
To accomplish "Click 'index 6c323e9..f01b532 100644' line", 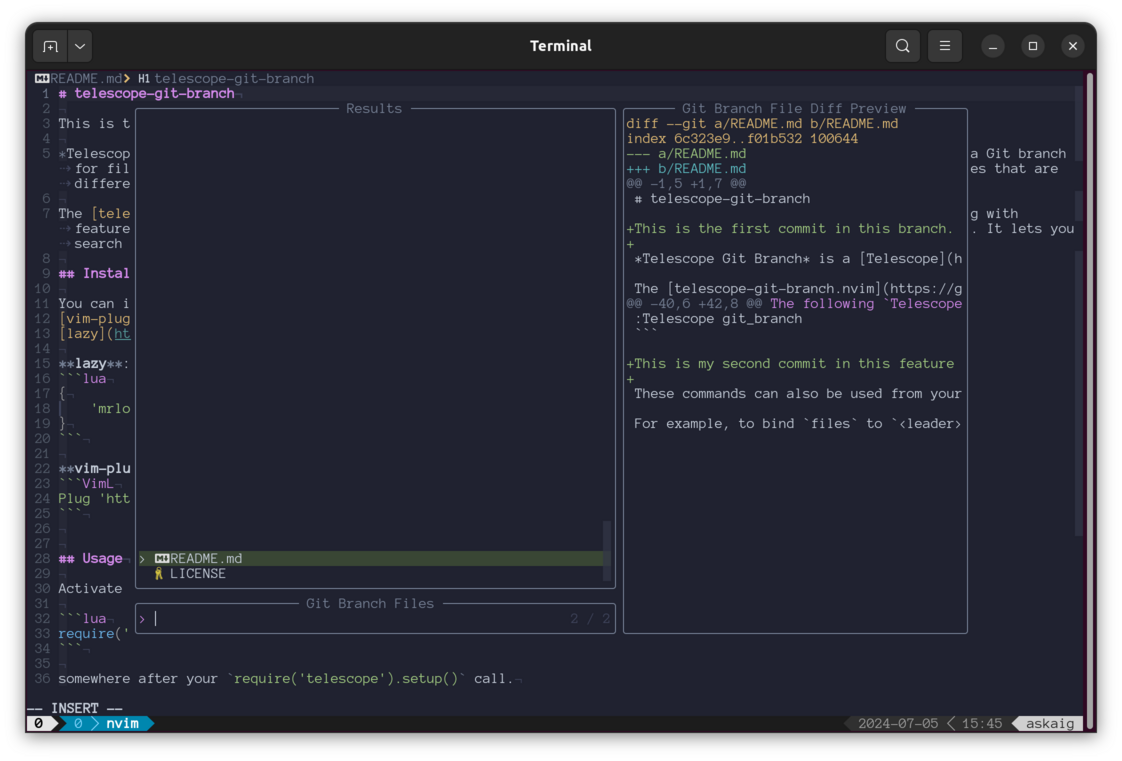I will 742,139.
